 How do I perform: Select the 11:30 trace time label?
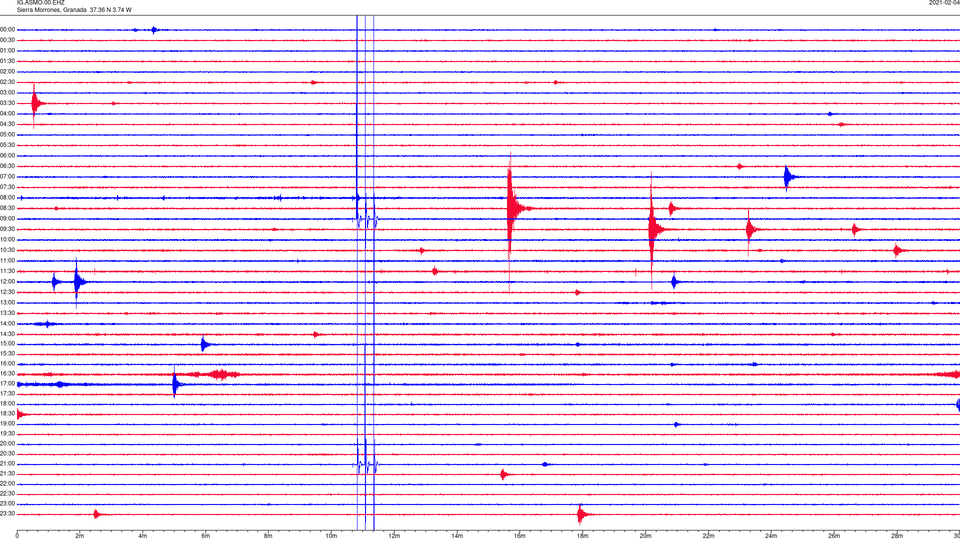click(7, 271)
